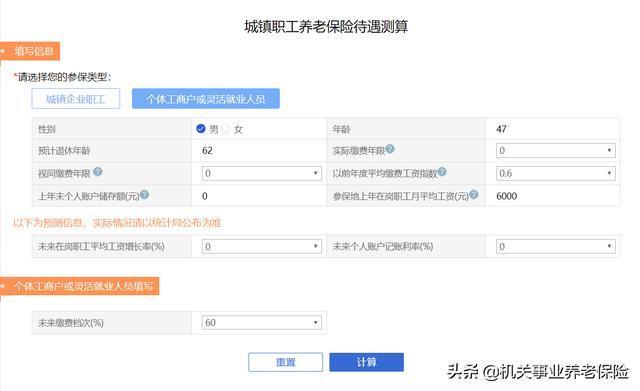
Task: Click 参保地月平均工资 field showing 6000
Action: pos(553,196)
